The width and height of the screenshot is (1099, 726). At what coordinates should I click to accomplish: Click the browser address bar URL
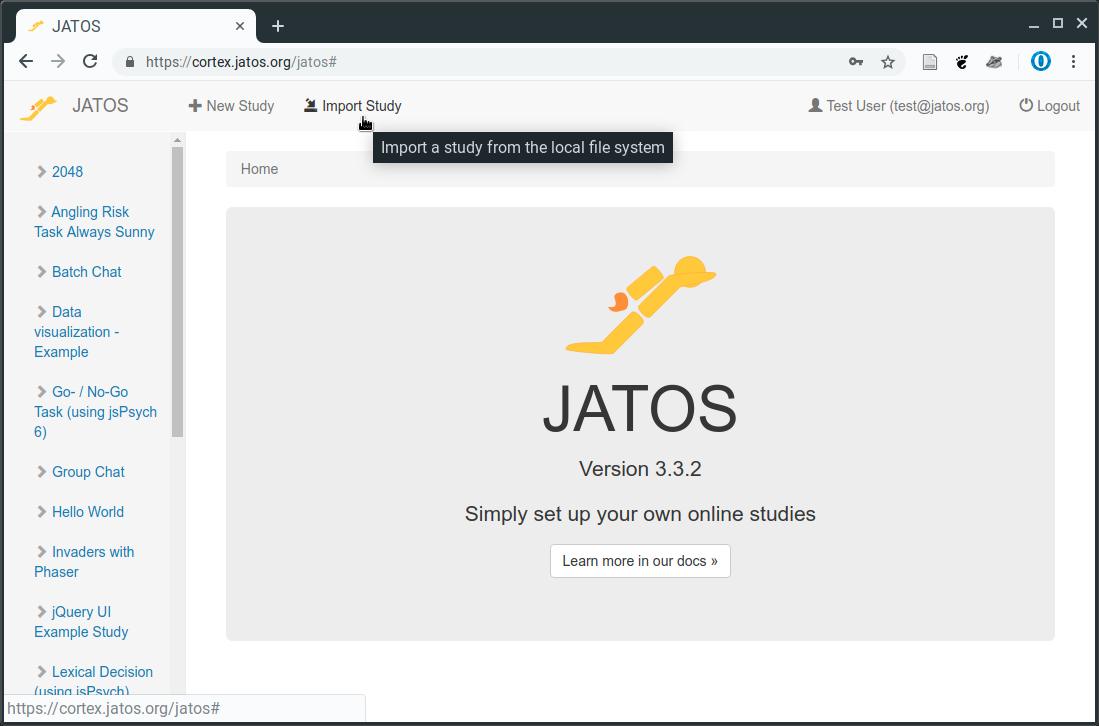point(241,62)
